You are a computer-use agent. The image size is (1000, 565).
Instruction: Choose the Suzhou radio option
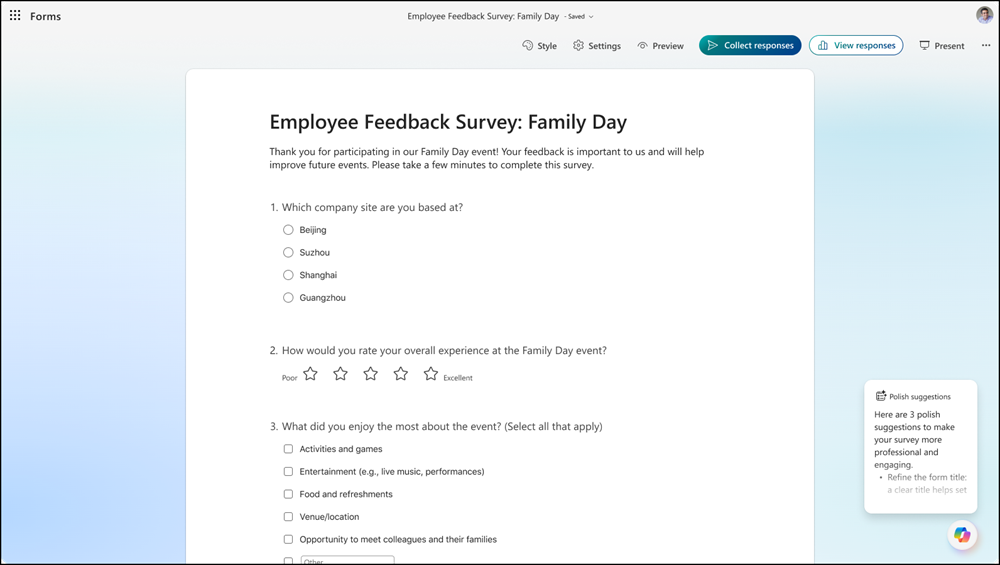pos(288,253)
